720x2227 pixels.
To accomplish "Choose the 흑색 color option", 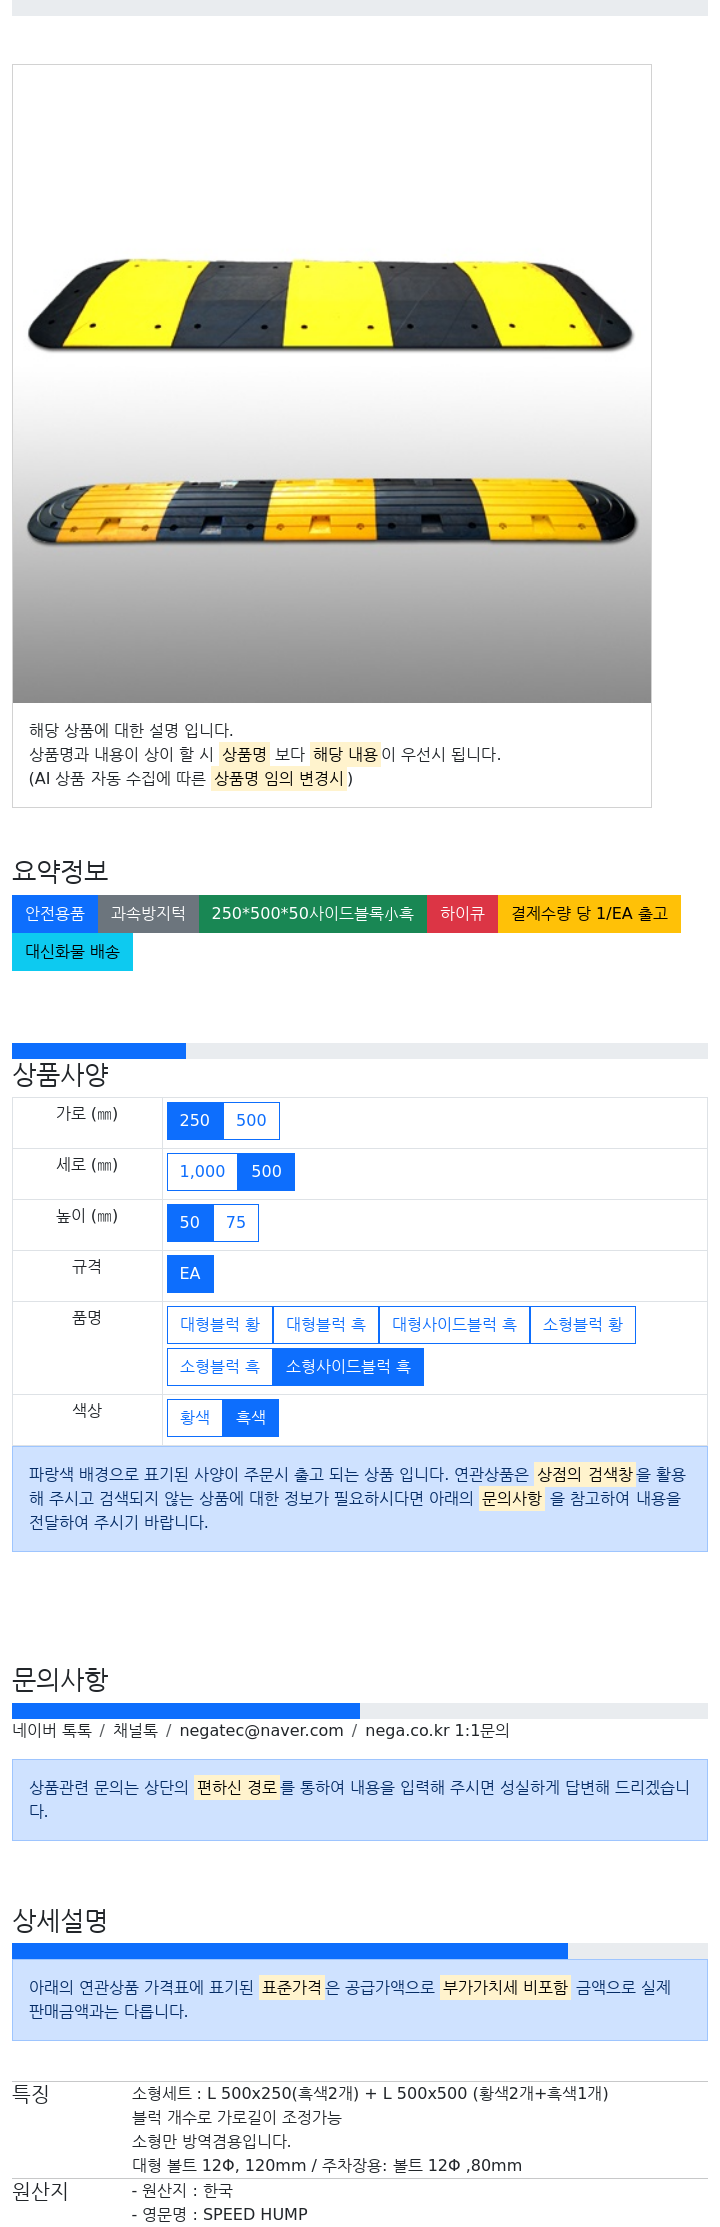I will [251, 1418].
